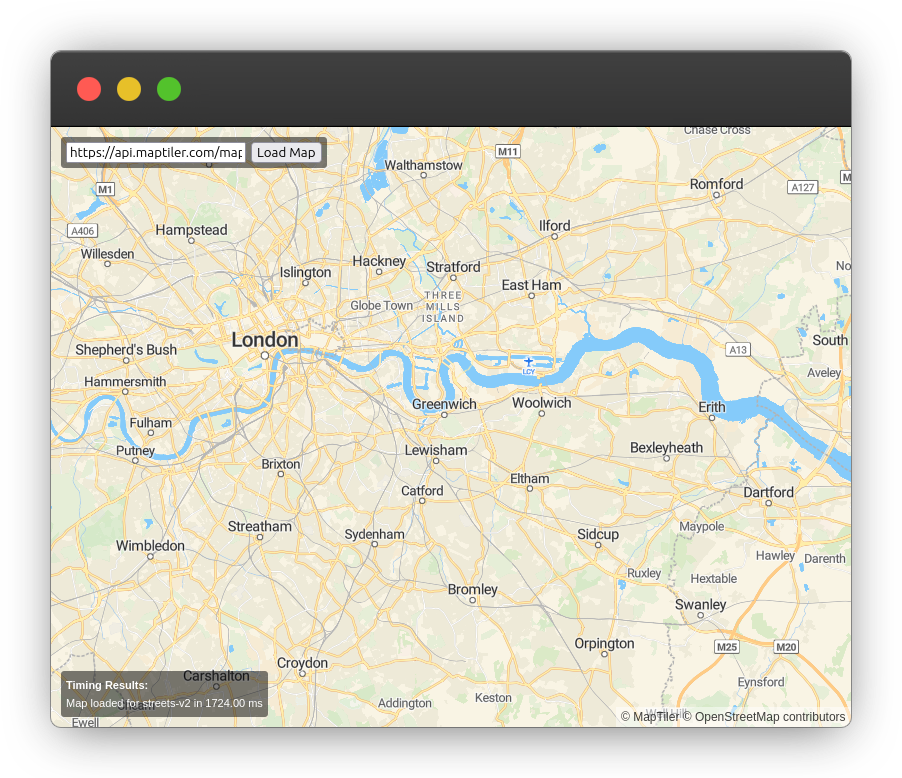Click the Swanley place label

coord(701,605)
